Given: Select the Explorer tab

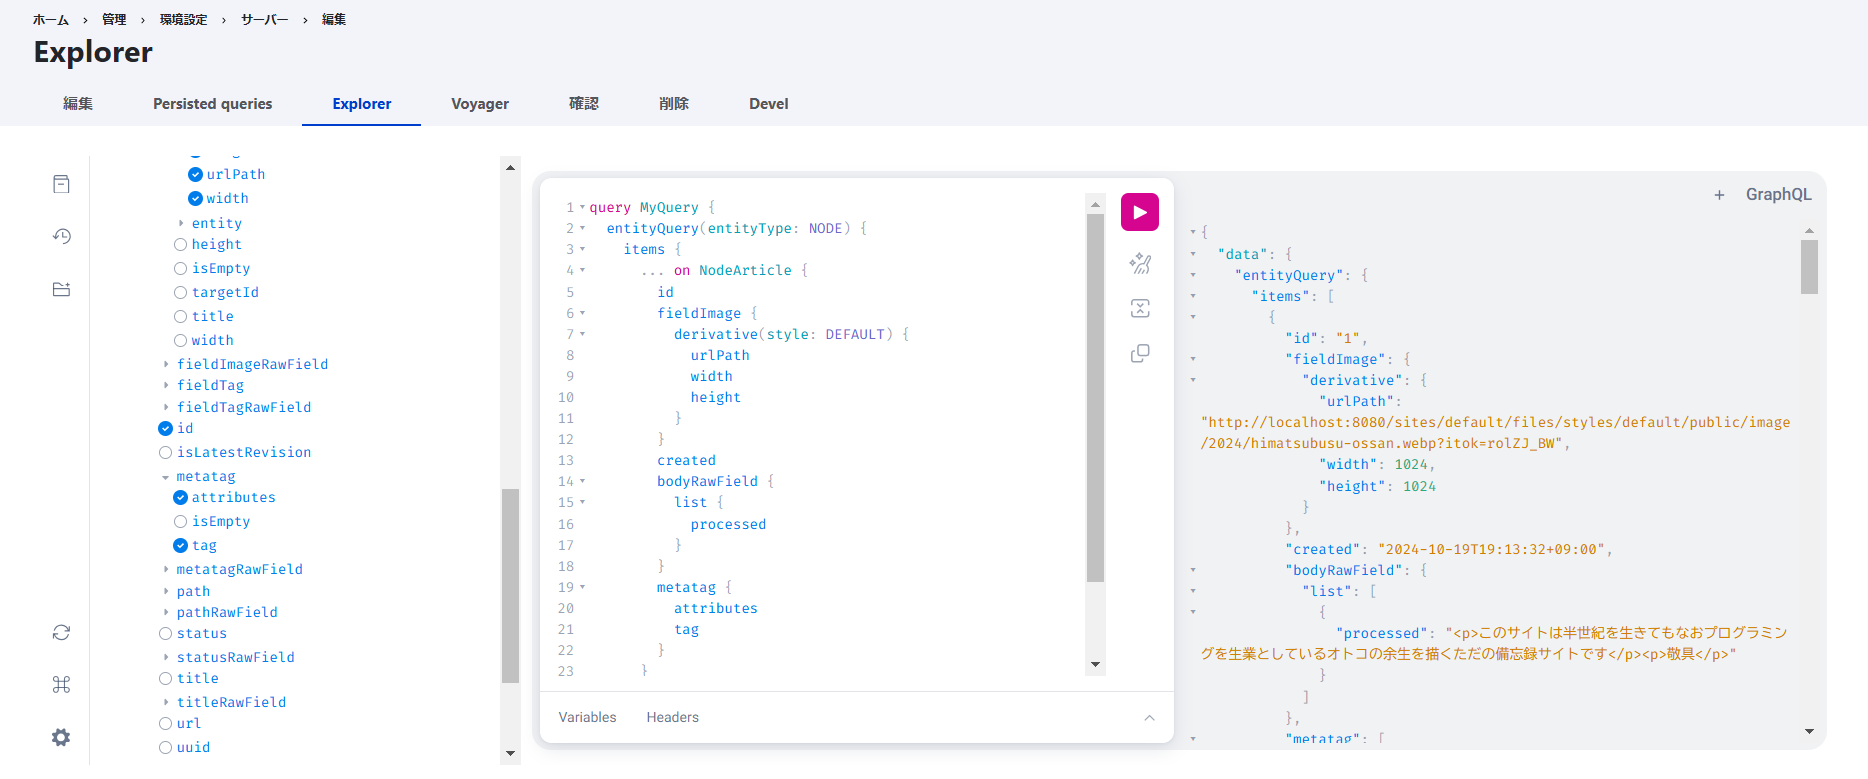Looking at the screenshot, I should pos(362,104).
